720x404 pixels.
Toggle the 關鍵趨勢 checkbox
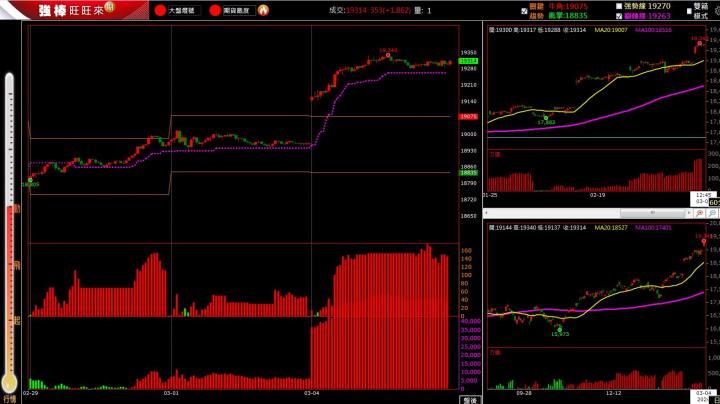pyautogui.click(x=525, y=11)
